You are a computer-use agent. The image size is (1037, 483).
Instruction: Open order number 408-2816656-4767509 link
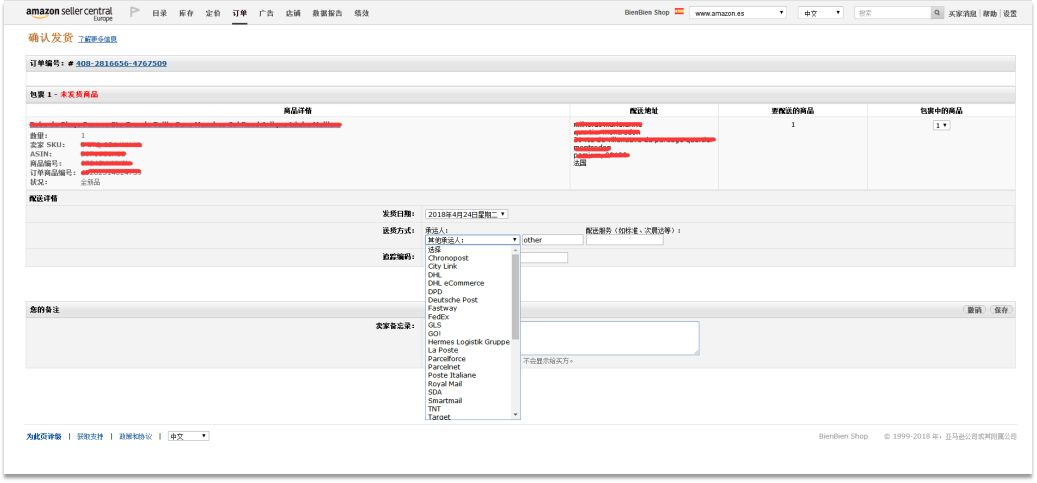click(121, 64)
